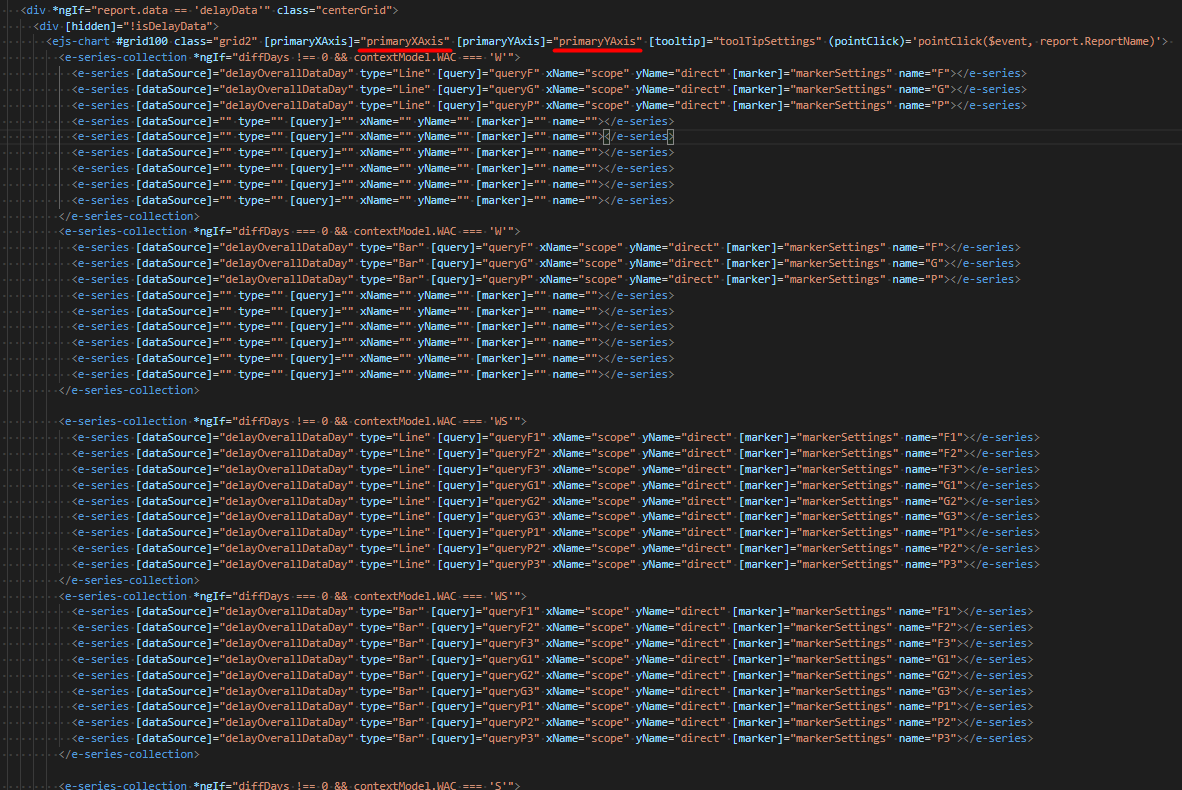Image resolution: width=1182 pixels, height=790 pixels.
Task: Click the #grid100 template reference
Action: [x=144, y=41]
